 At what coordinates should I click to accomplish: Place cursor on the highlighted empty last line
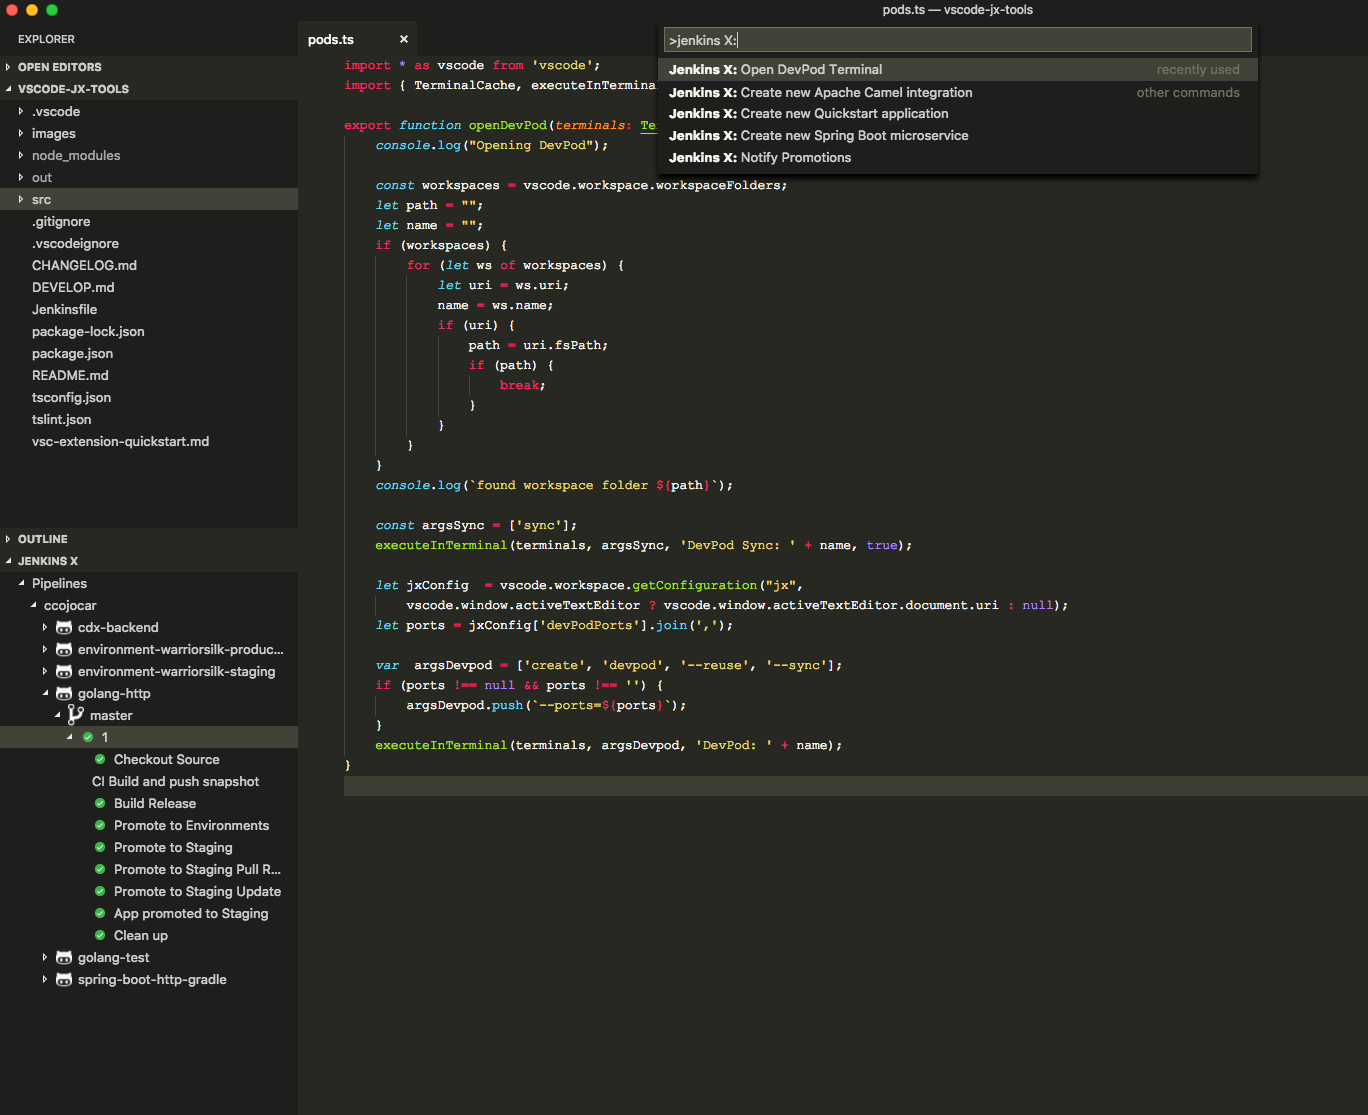point(855,785)
